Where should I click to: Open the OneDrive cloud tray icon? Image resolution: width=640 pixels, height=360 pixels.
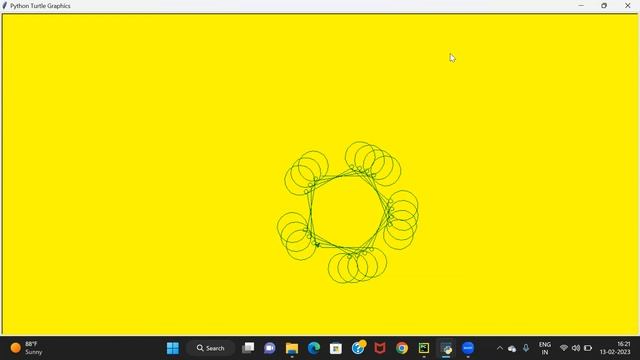(x=512, y=348)
